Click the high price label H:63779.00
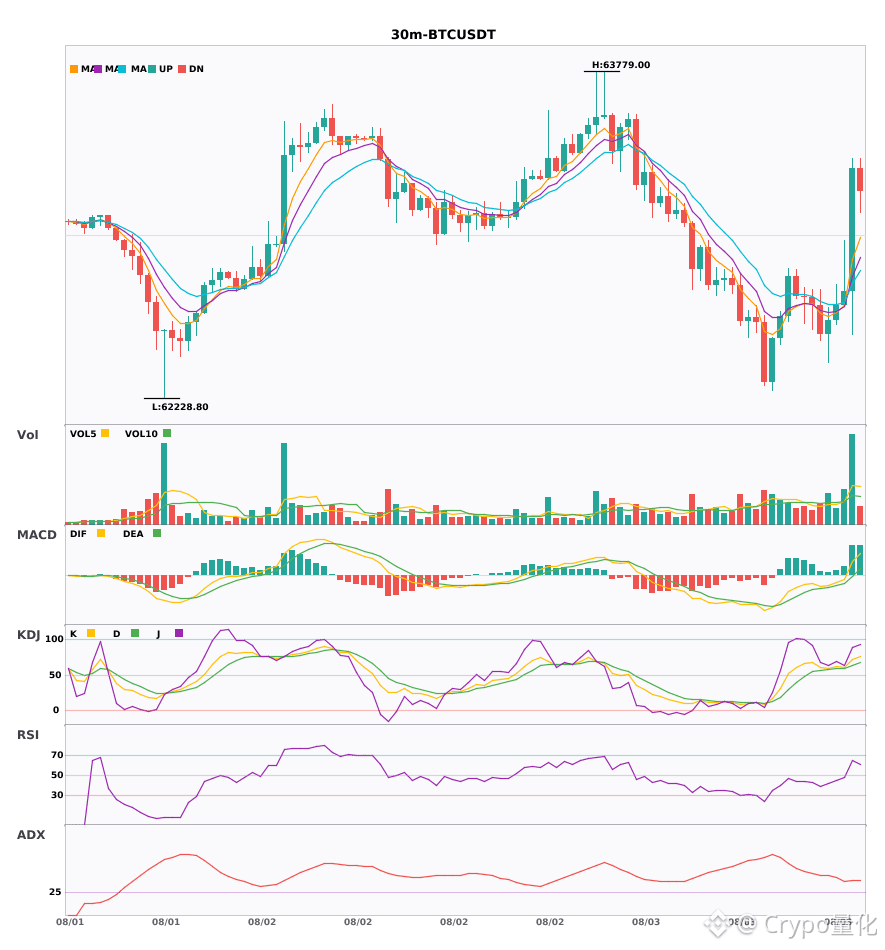This screenshot has width=885, height=950. coord(621,65)
